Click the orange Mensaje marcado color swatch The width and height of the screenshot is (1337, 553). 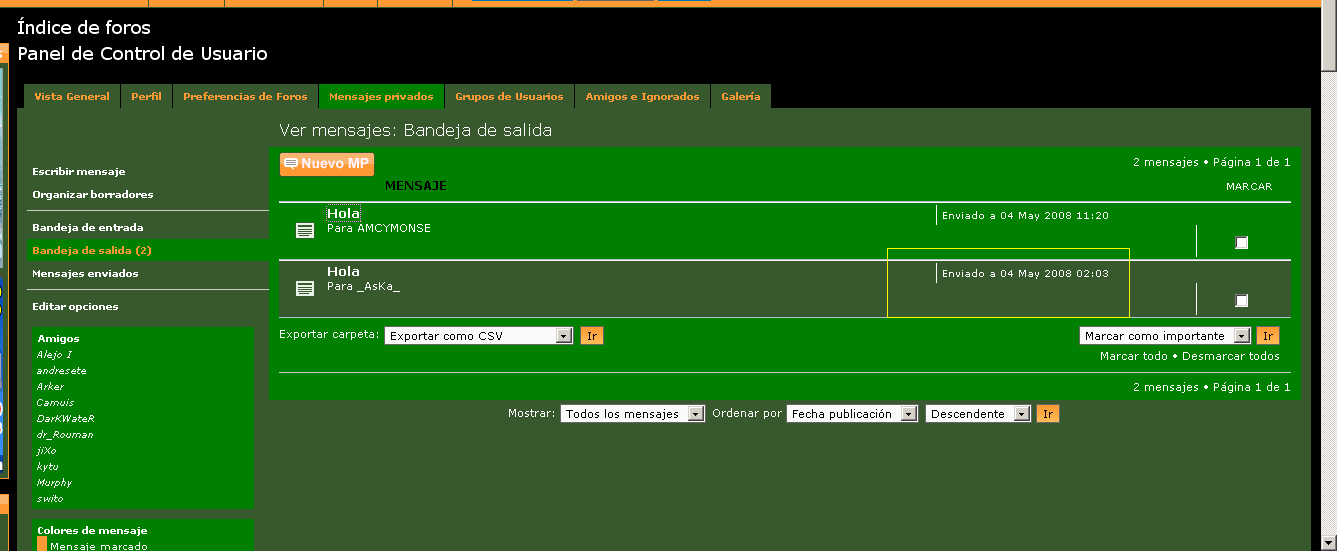(x=42, y=545)
